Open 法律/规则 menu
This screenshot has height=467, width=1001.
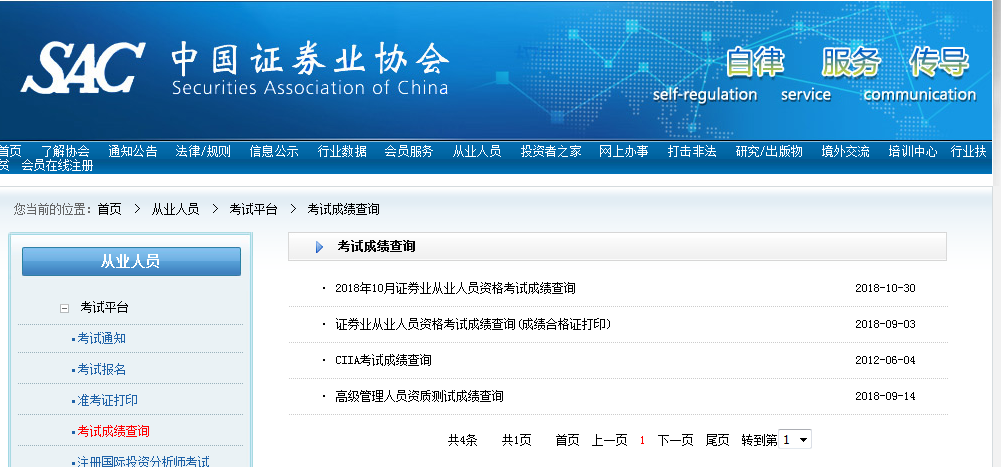(x=203, y=151)
